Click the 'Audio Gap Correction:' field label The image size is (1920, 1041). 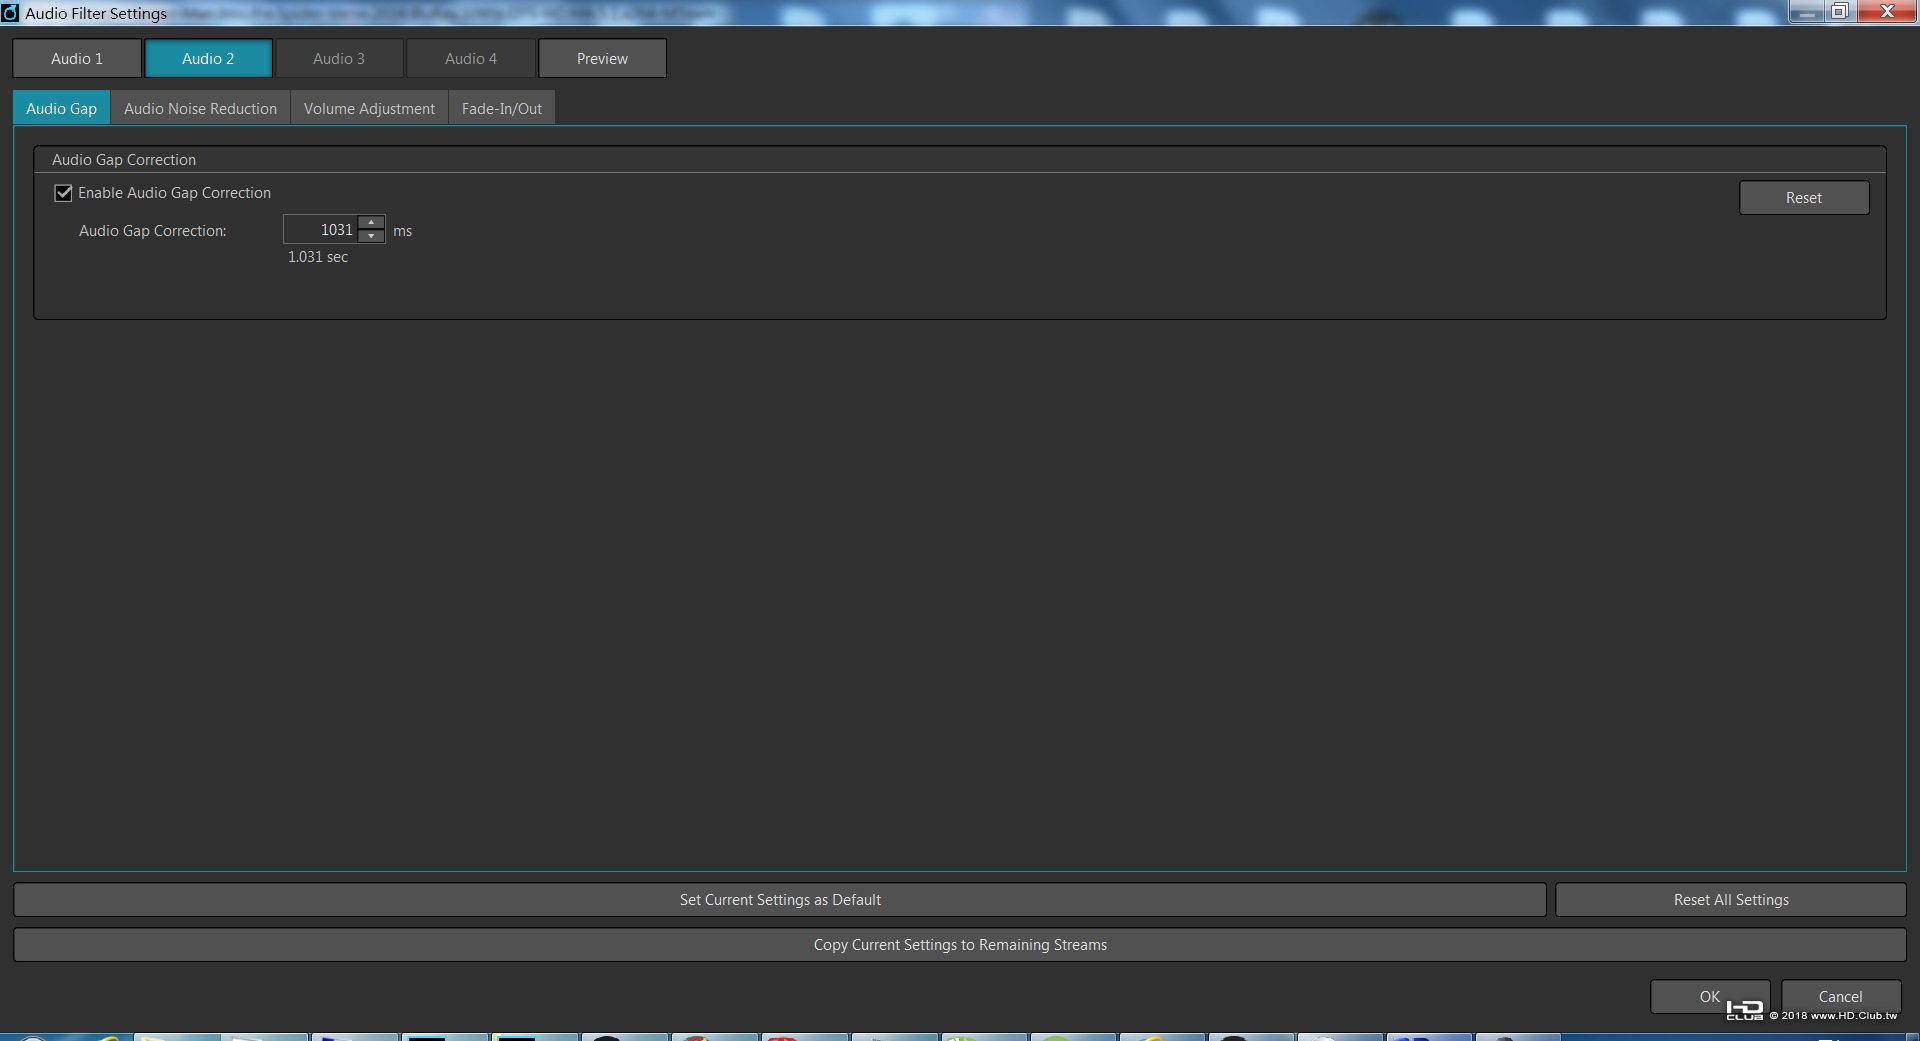point(153,231)
